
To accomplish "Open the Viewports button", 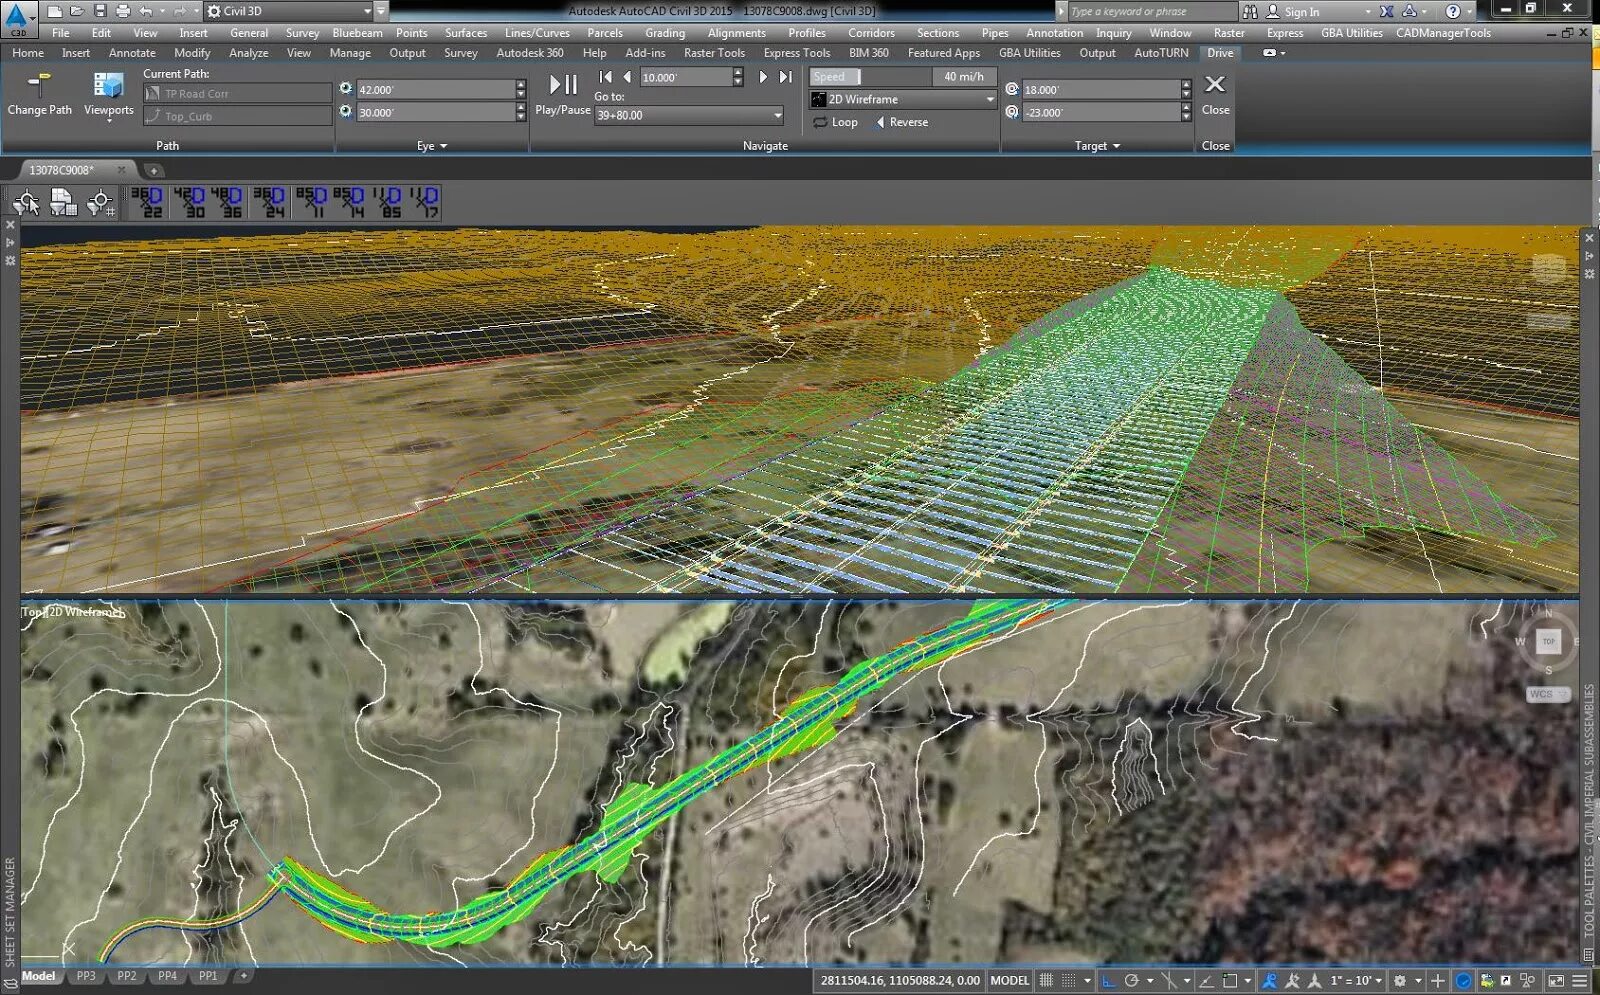I will tap(108, 95).
